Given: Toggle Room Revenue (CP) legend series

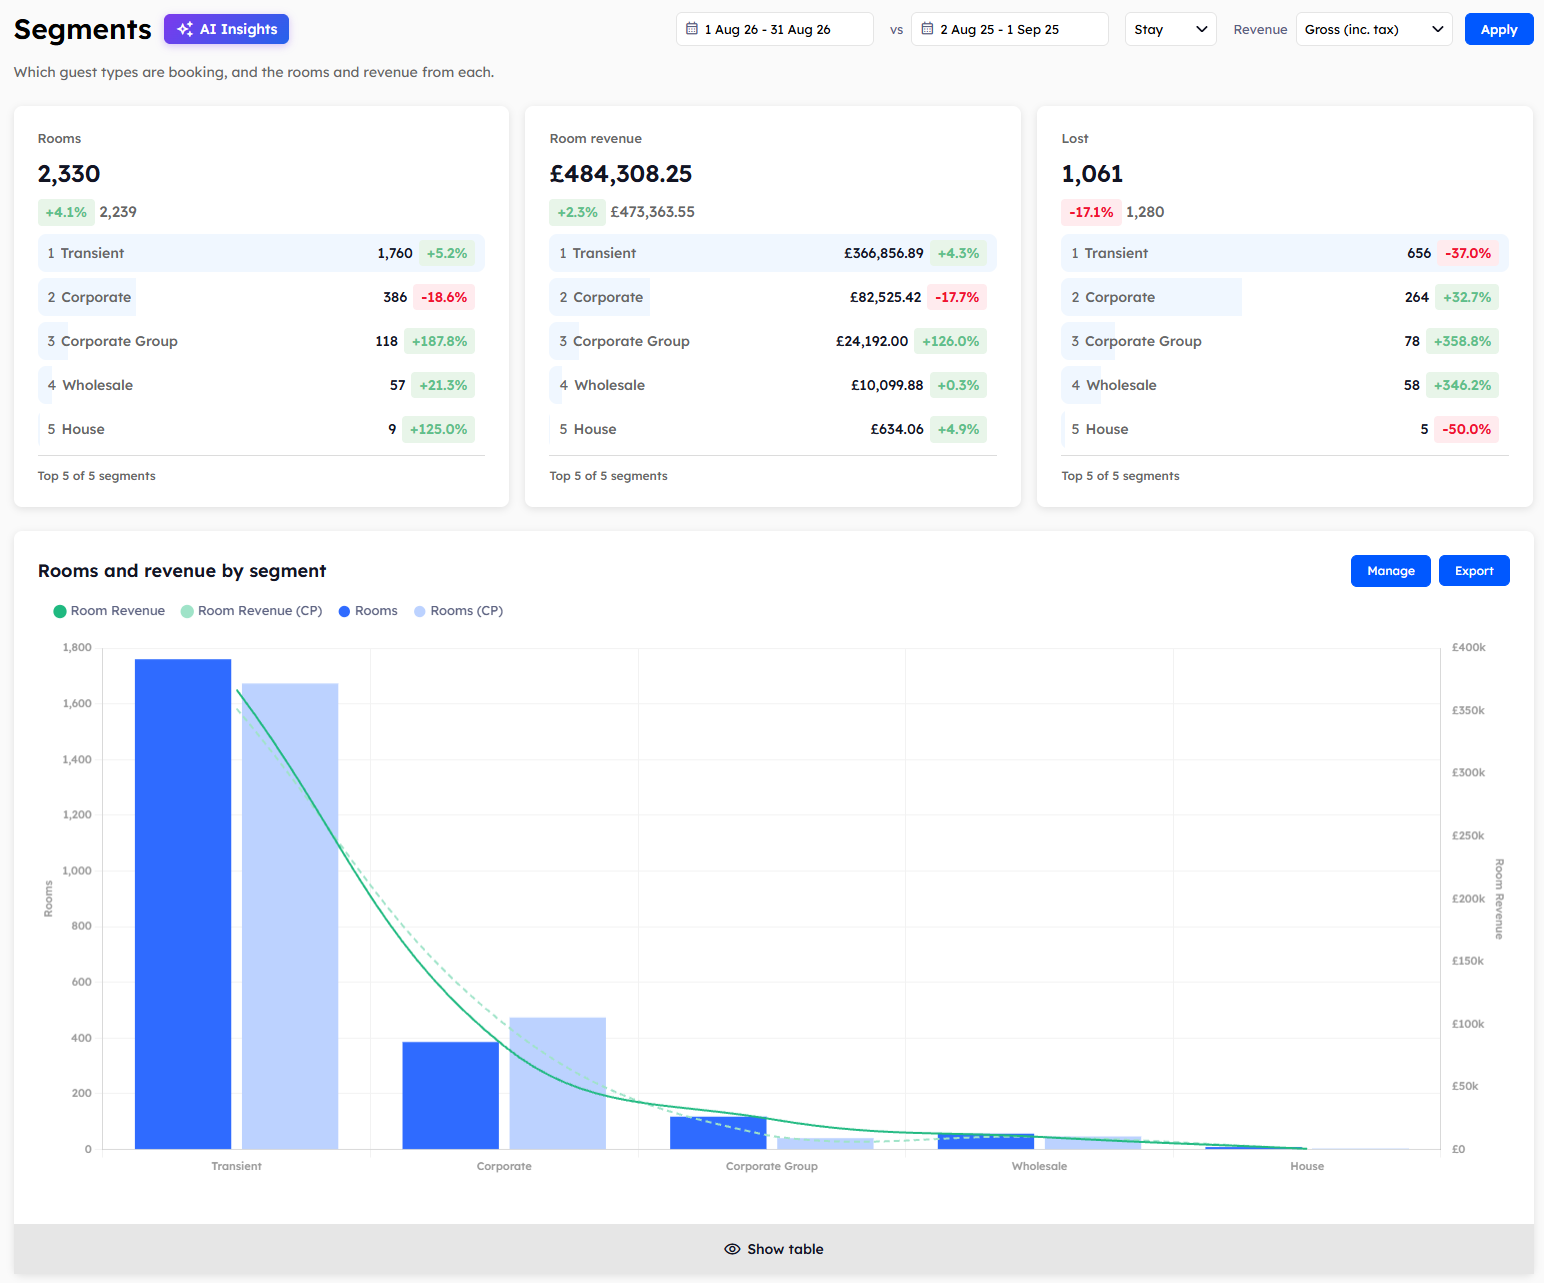Looking at the screenshot, I should [251, 611].
